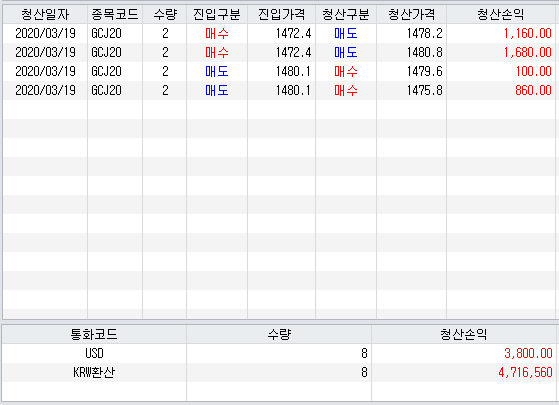Select the row with profit 1,160.00
The height and width of the screenshot is (405, 559).
point(279,34)
